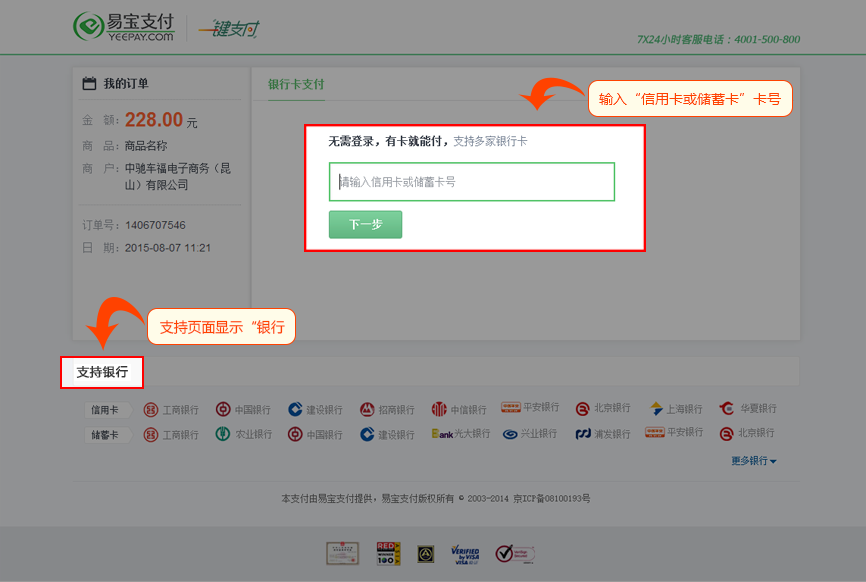Image resolution: width=866 pixels, height=582 pixels.
Task: Select 中国银行 in the 信用卡 row
Action: [243, 410]
